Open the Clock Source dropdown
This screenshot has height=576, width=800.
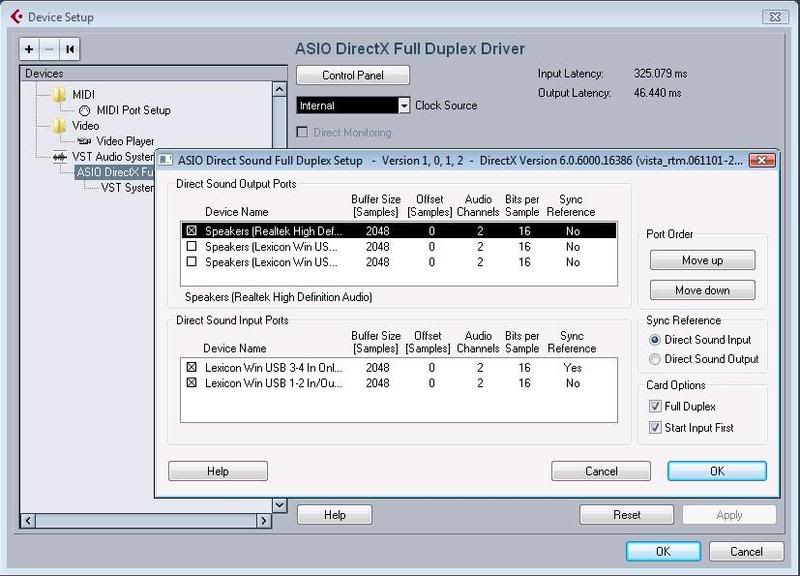tap(404, 106)
